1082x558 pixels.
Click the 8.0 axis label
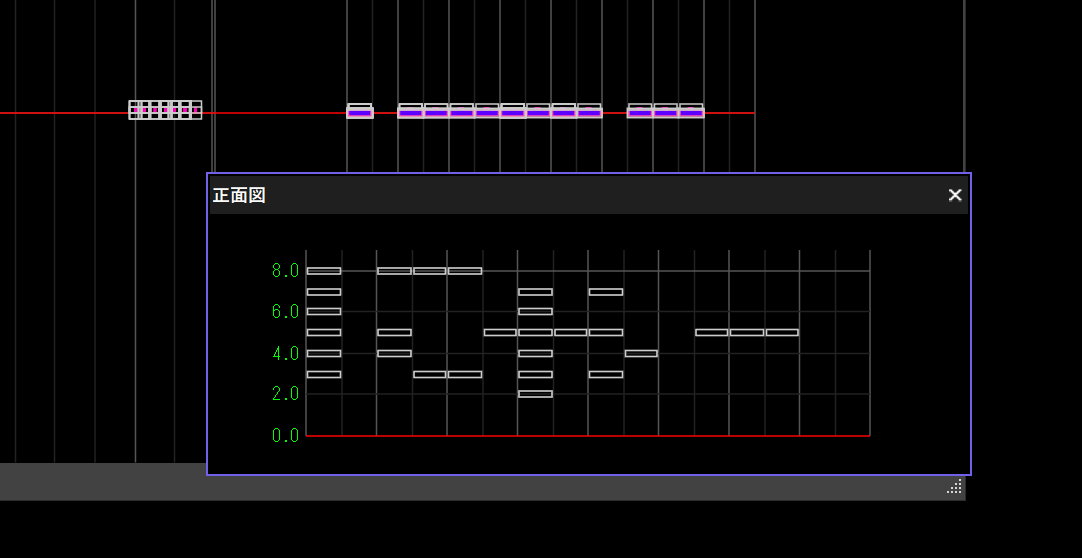[x=285, y=271]
